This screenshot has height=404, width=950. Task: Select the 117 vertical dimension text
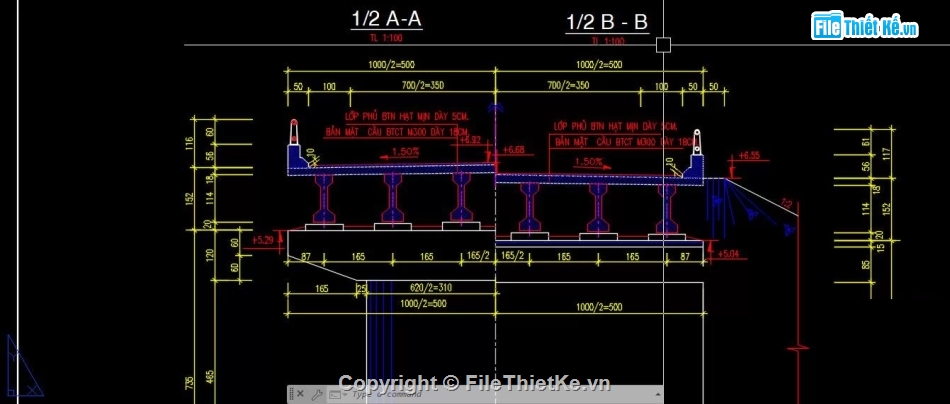pyautogui.click(x=887, y=154)
